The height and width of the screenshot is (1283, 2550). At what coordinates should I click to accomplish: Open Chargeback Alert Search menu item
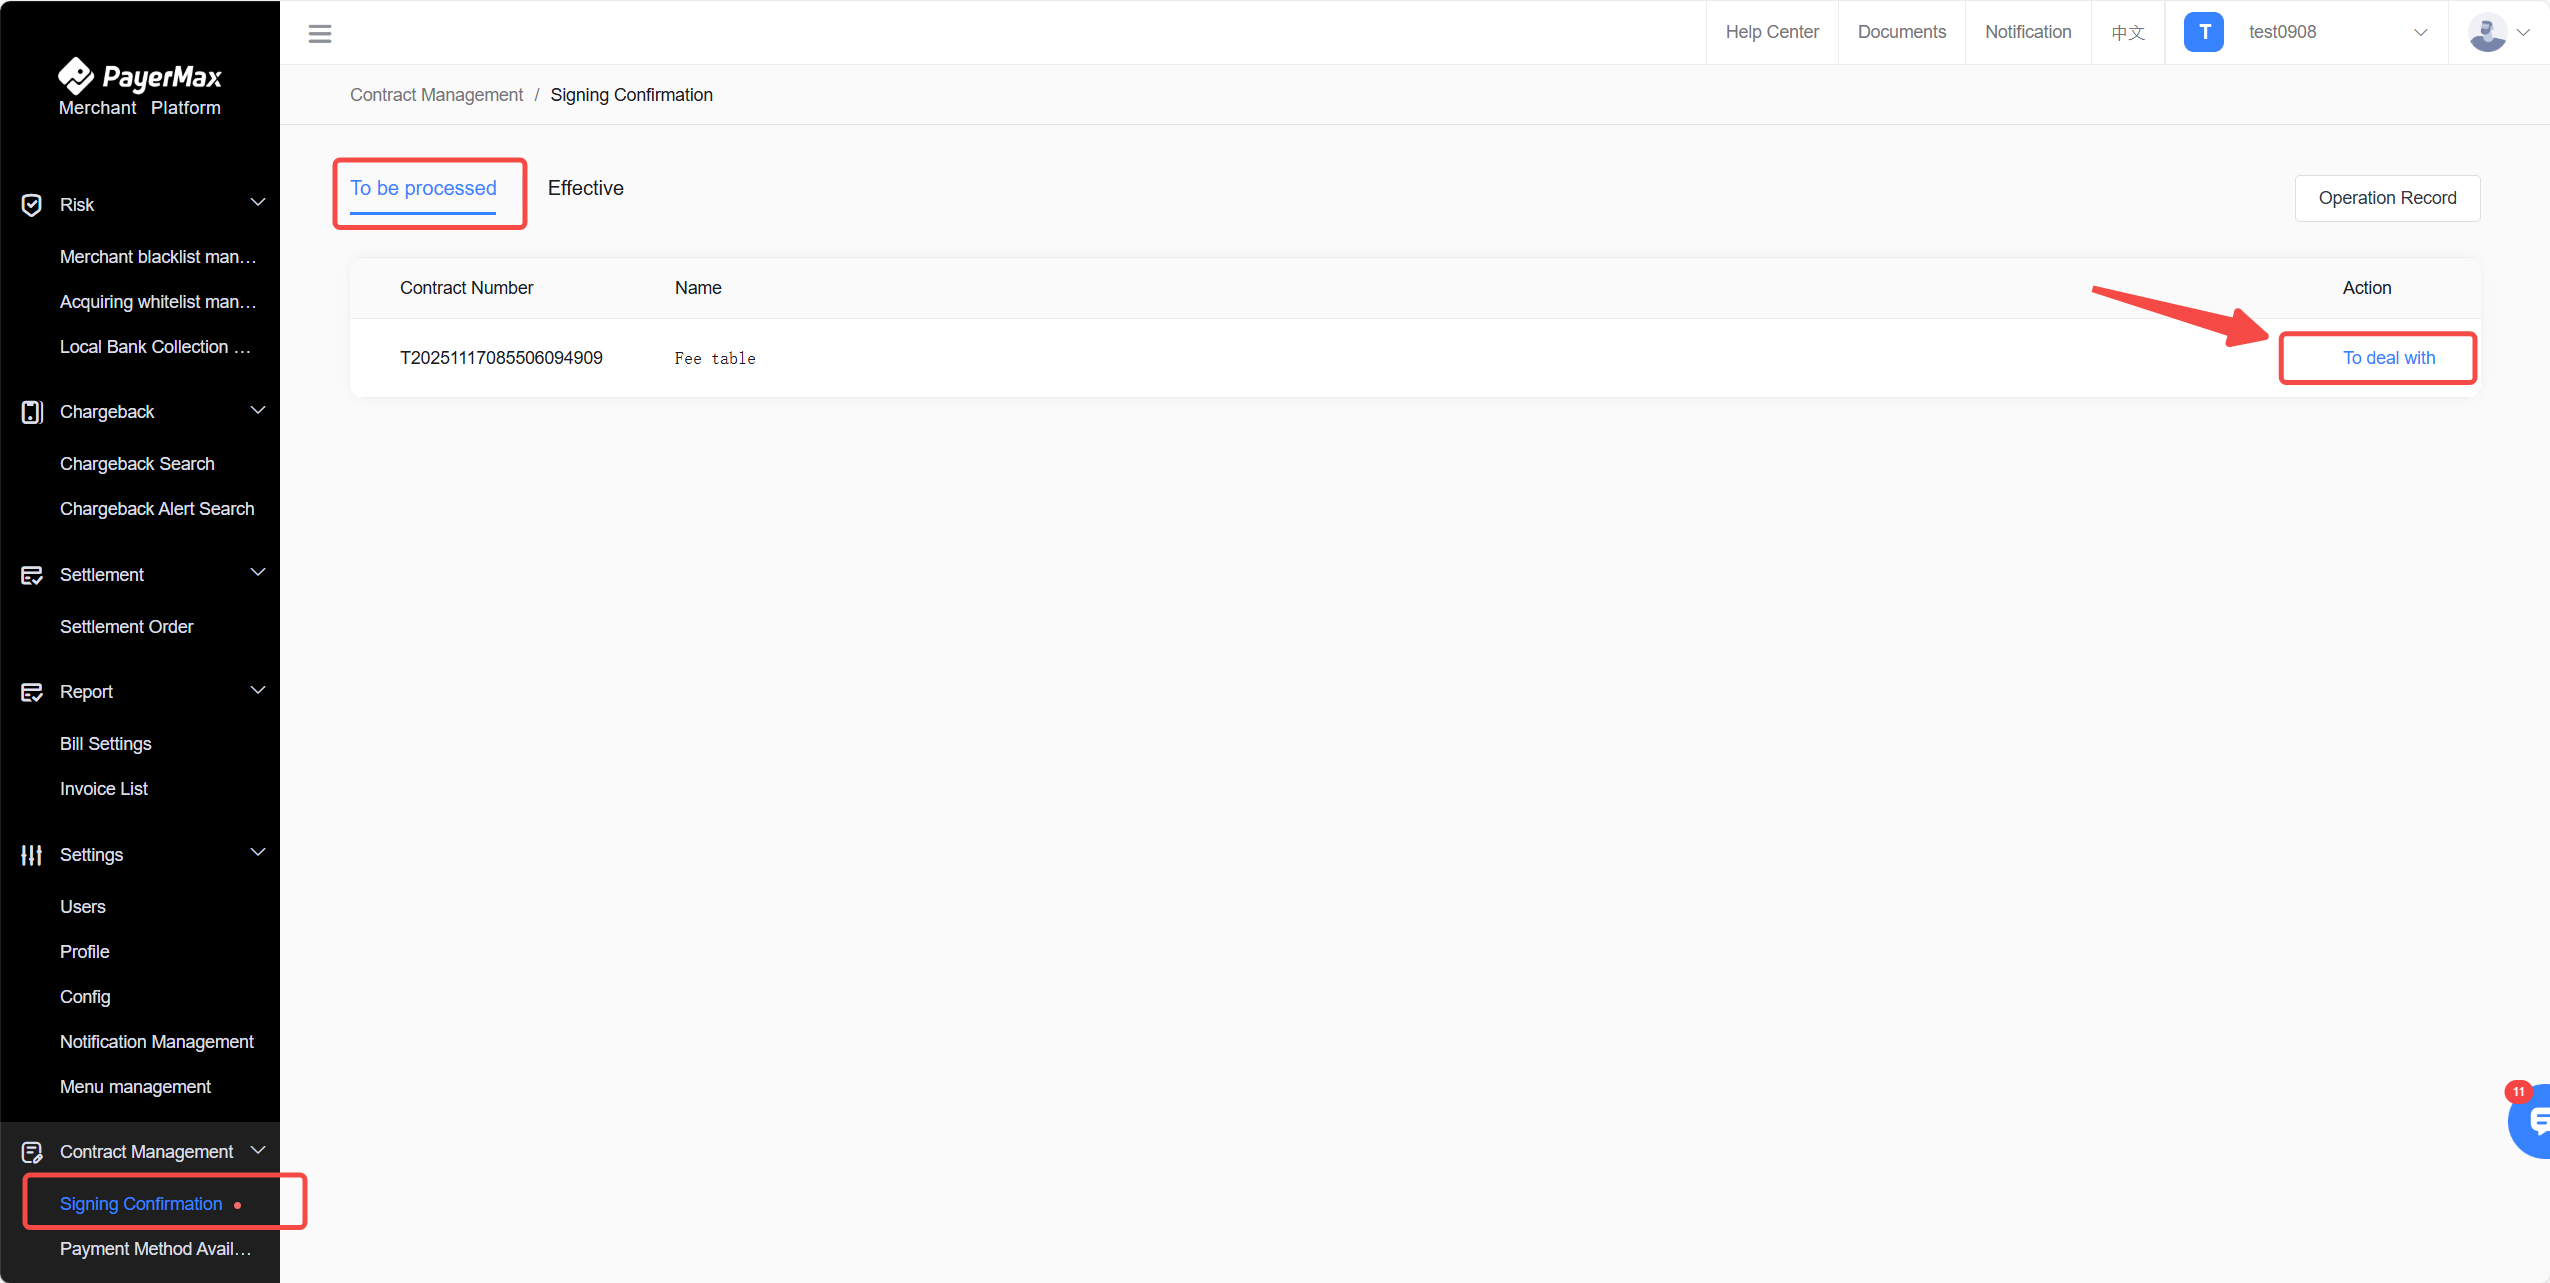157,509
